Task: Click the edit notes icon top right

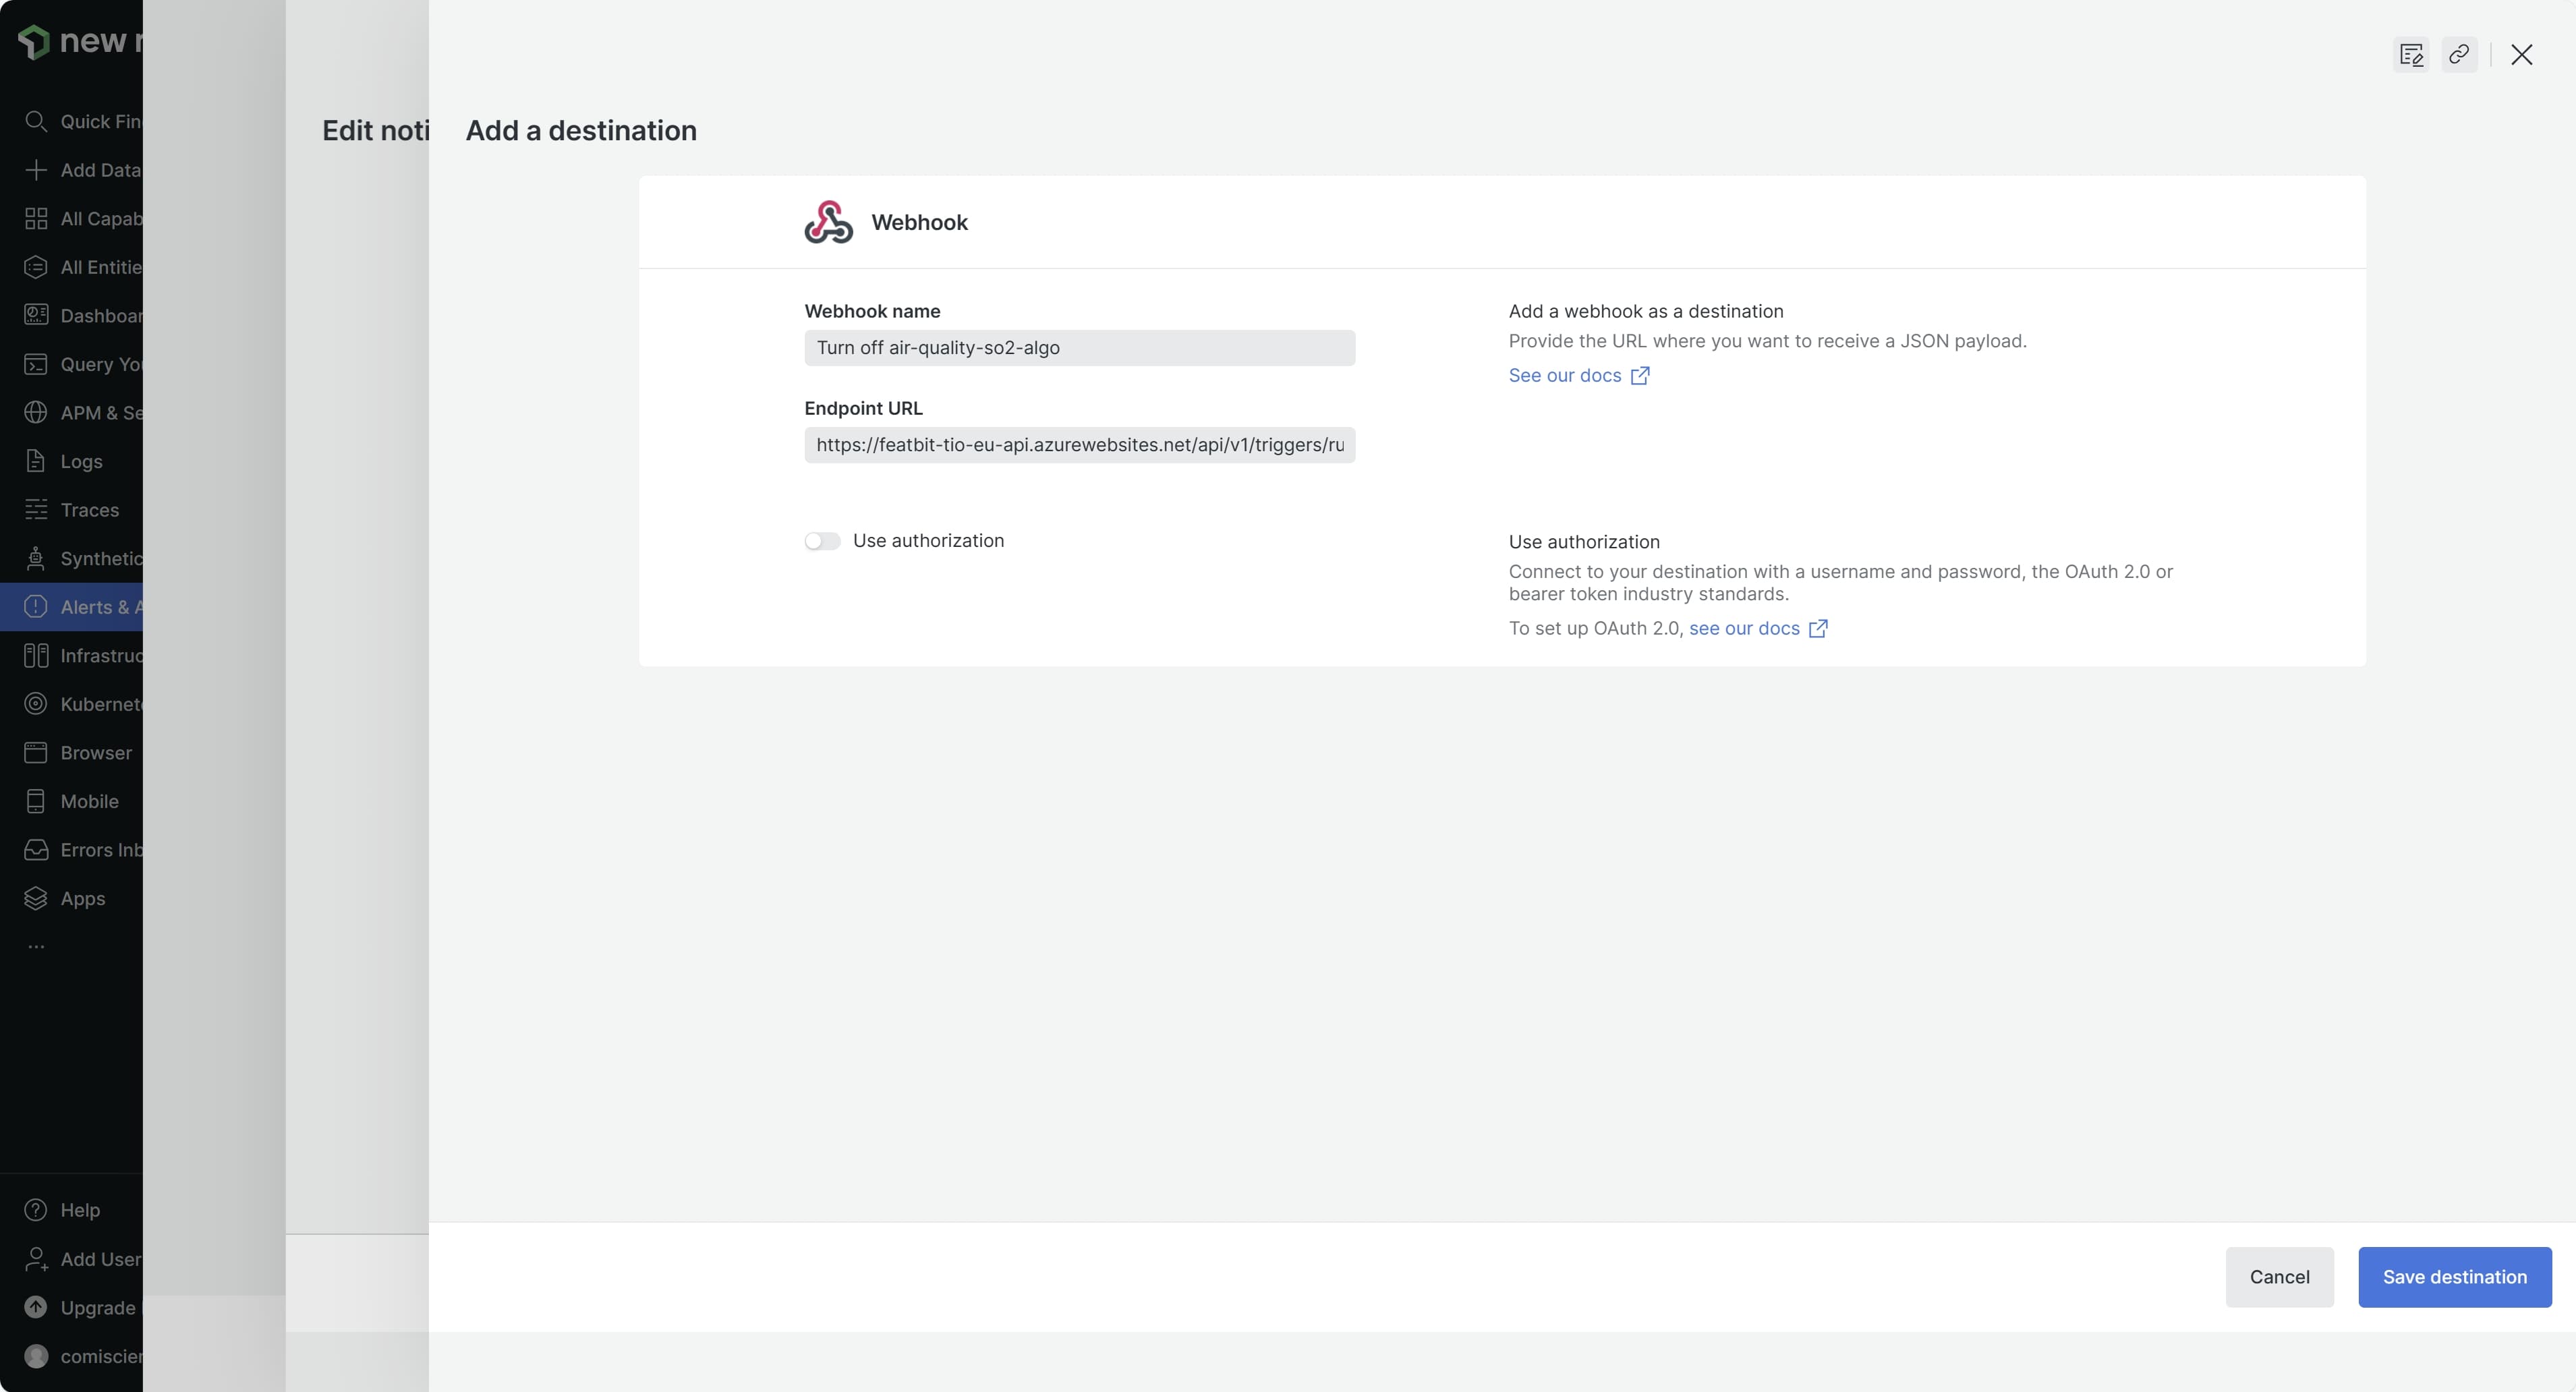Action: click(2411, 54)
